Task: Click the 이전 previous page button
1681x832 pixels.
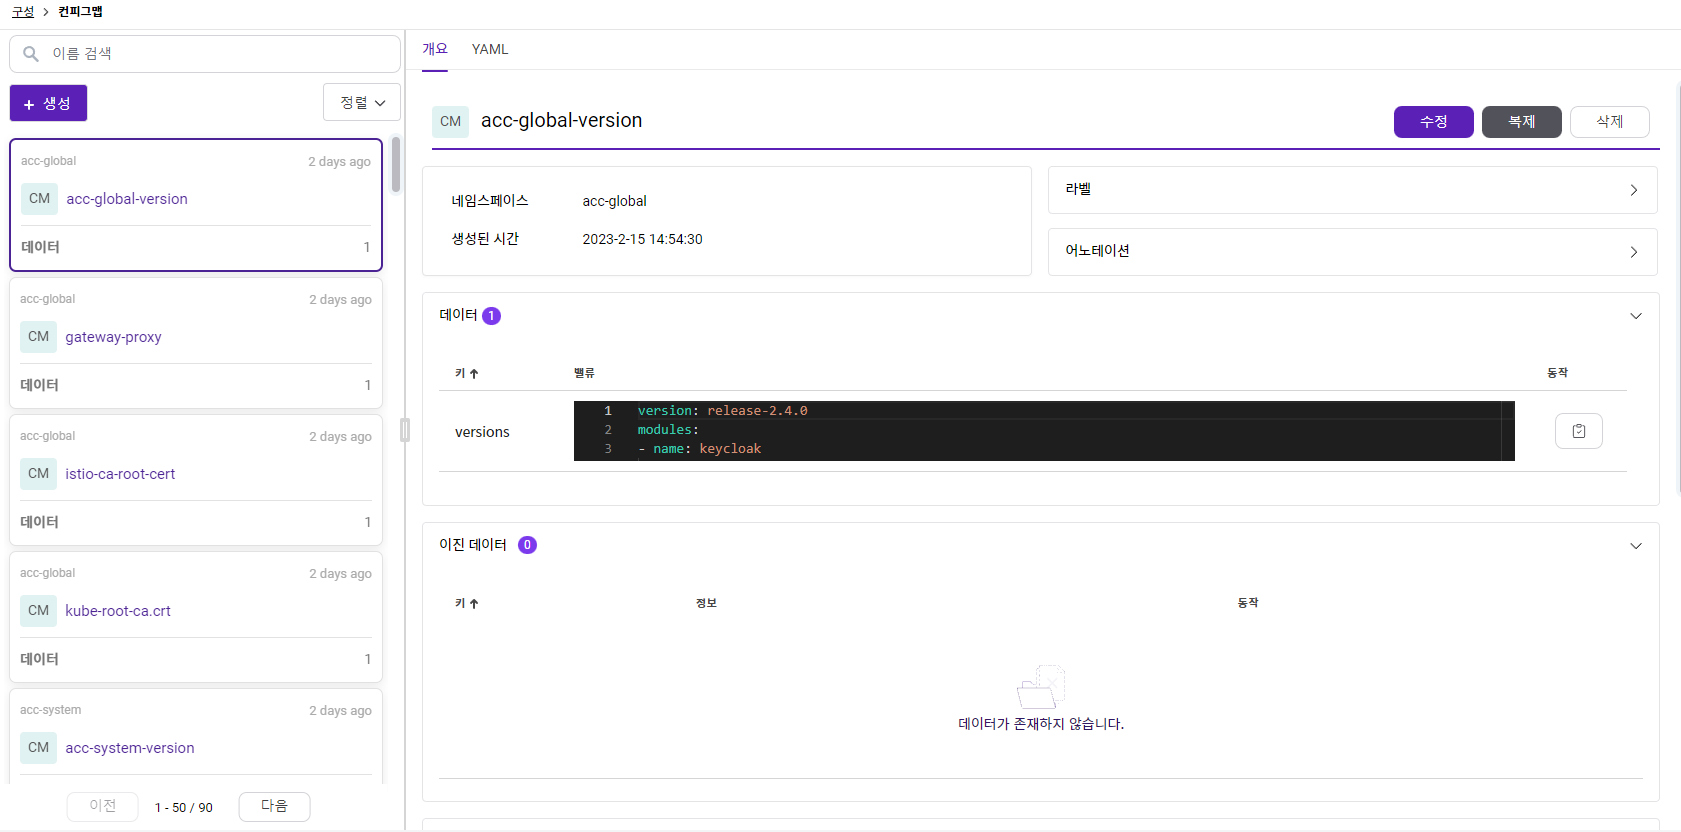Action: [102, 806]
